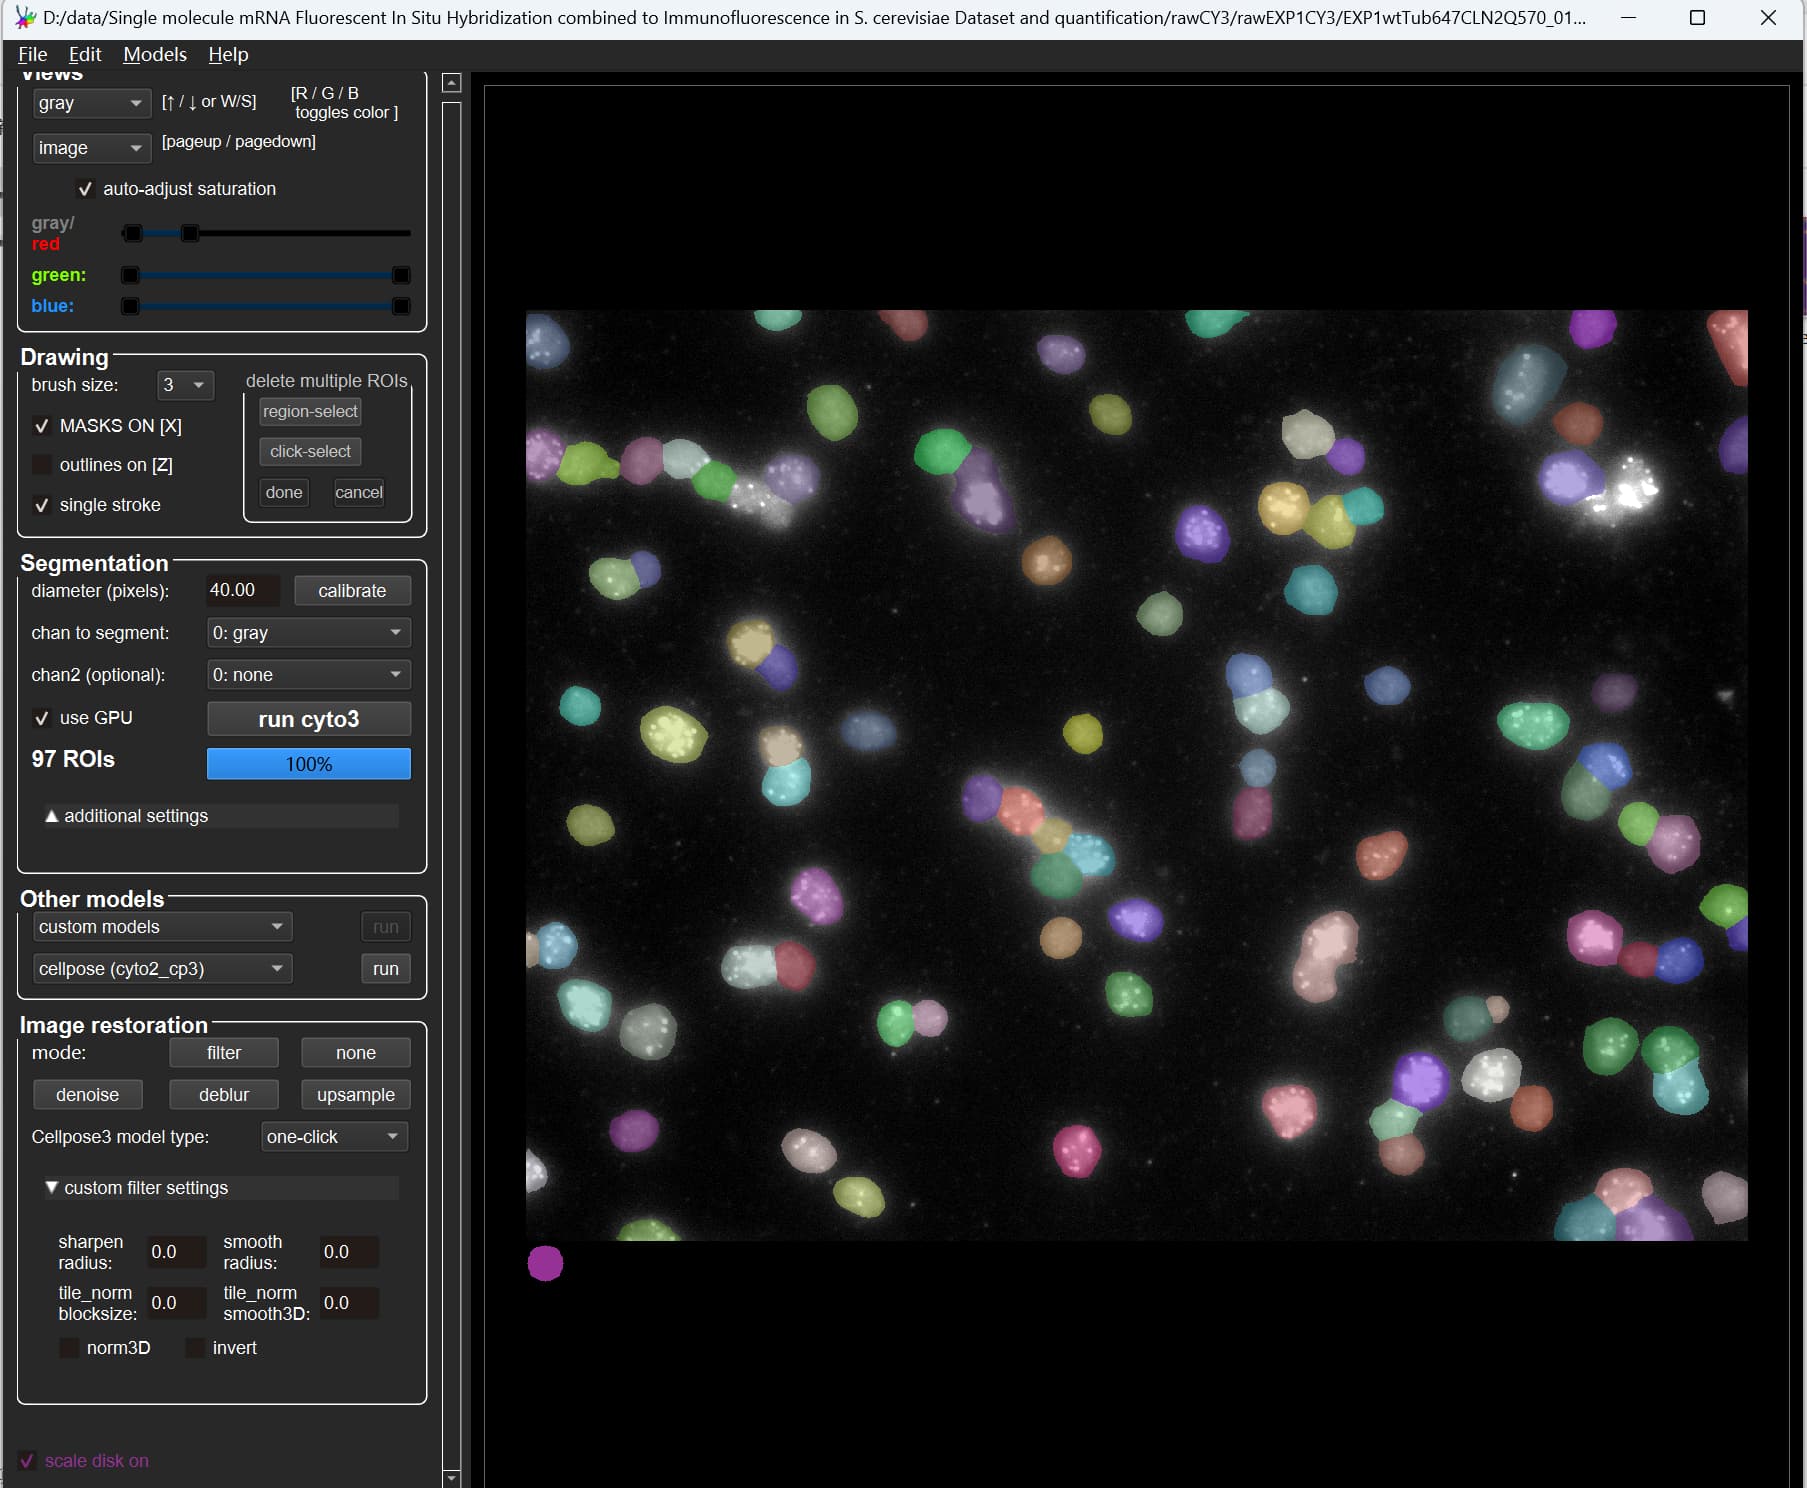Start click-select for deleting ROIs
1807x1488 pixels.
click(x=309, y=451)
